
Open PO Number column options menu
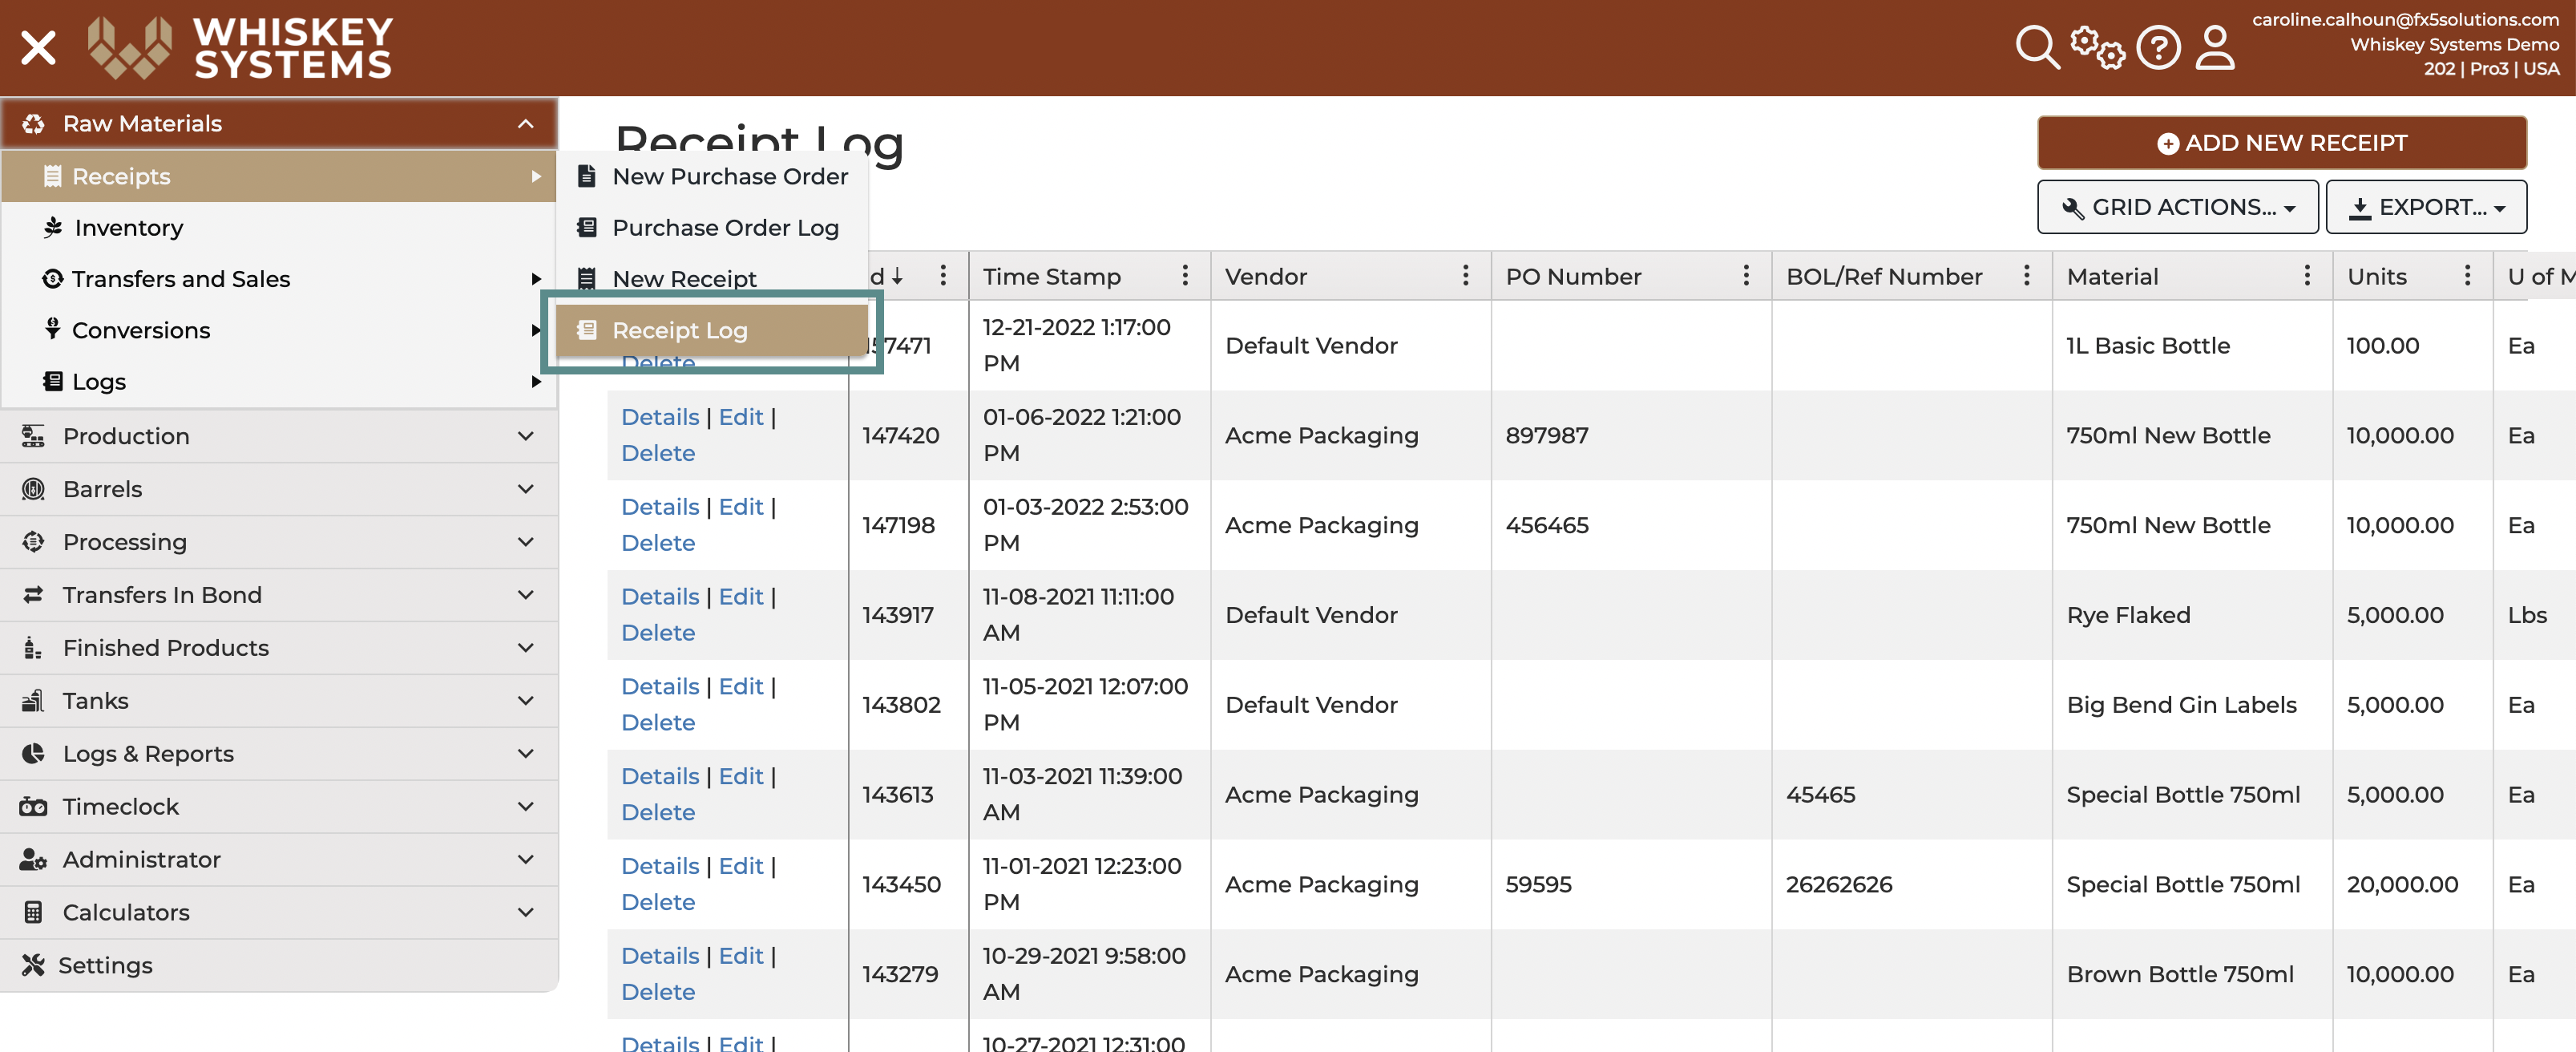pos(1746,276)
